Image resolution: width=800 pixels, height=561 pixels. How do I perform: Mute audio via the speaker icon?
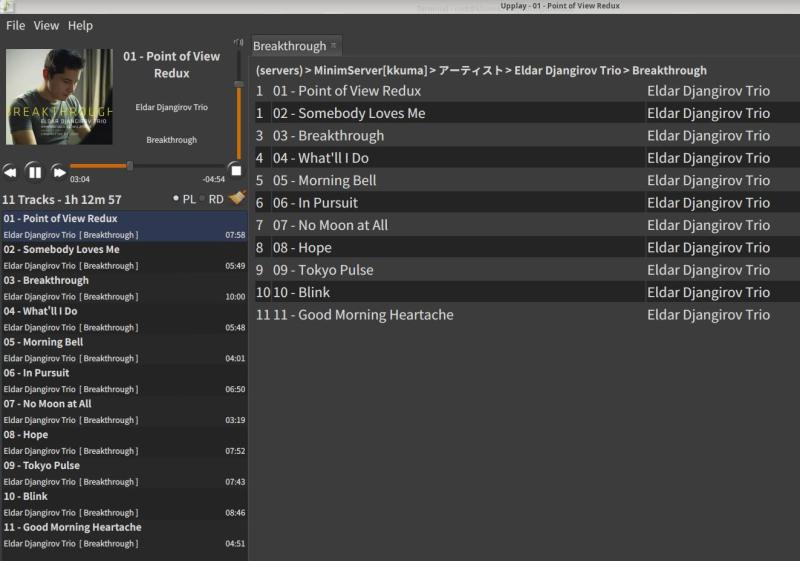238,43
